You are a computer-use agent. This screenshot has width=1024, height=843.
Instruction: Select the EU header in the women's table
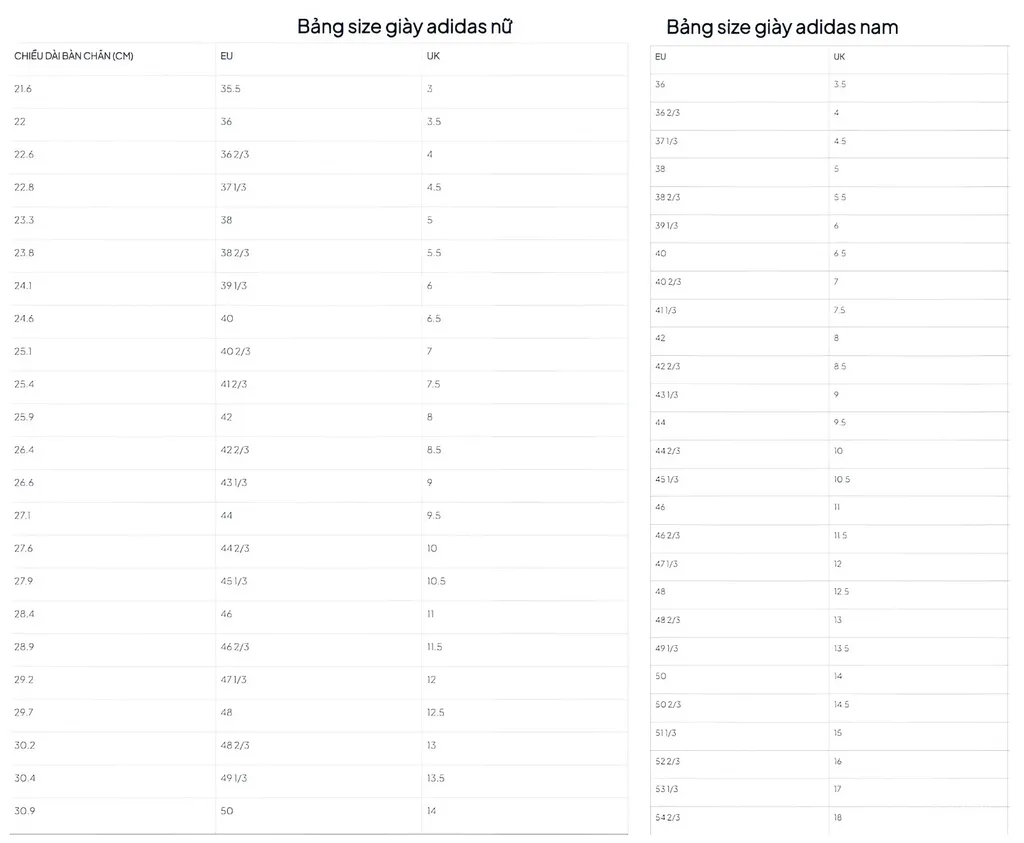[x=227, y=56]
